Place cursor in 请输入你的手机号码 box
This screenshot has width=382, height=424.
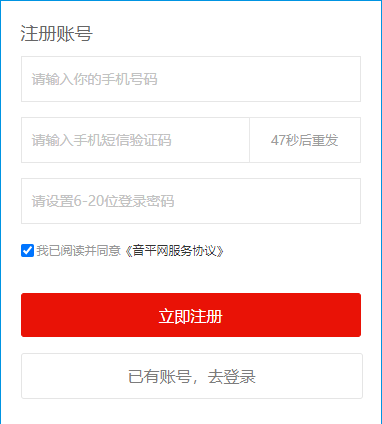191,79
